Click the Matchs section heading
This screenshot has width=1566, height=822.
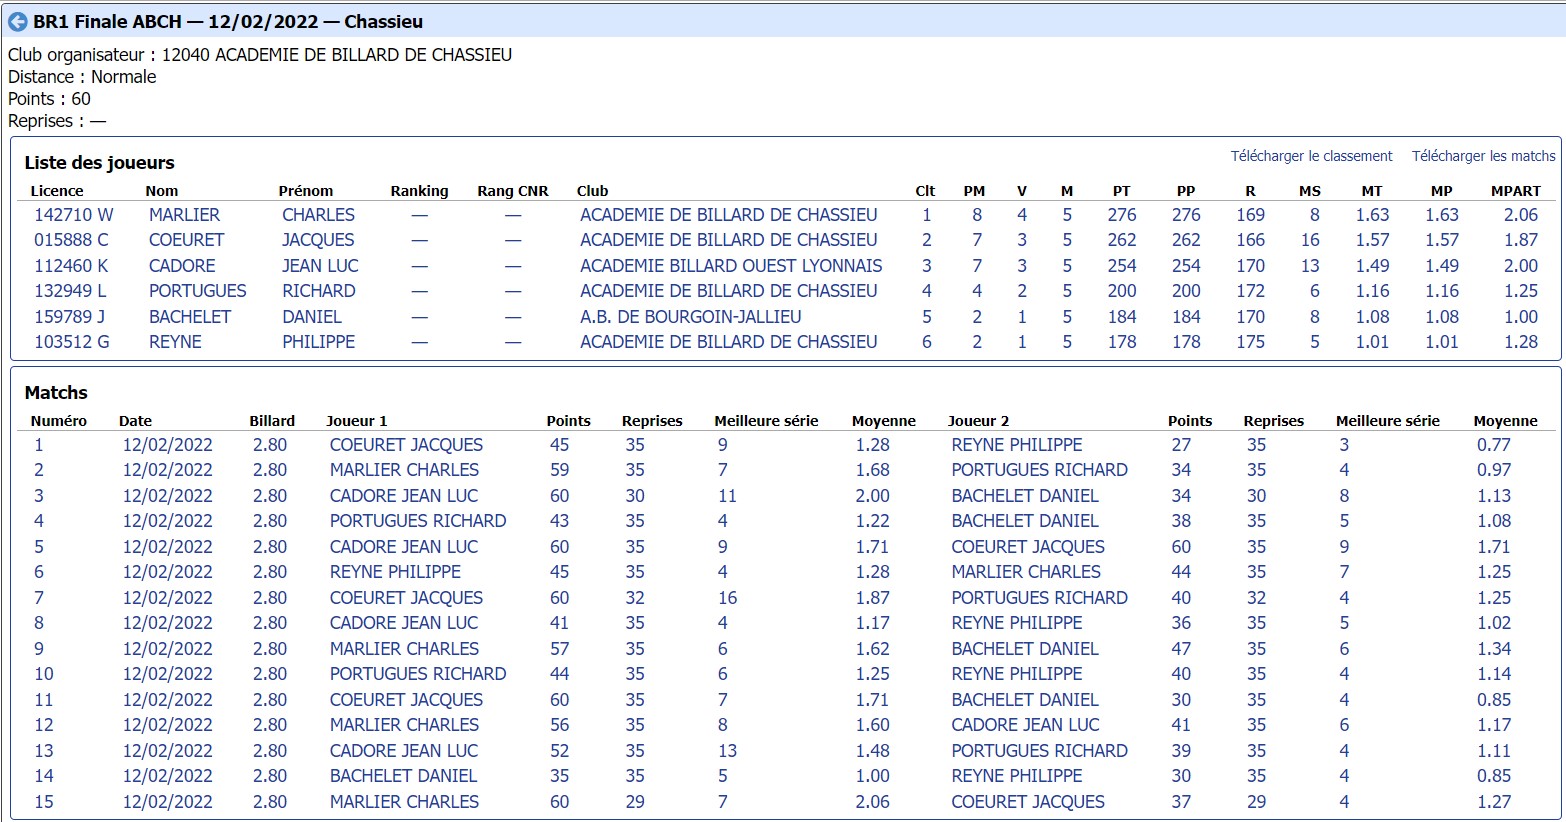pos(56,393)
